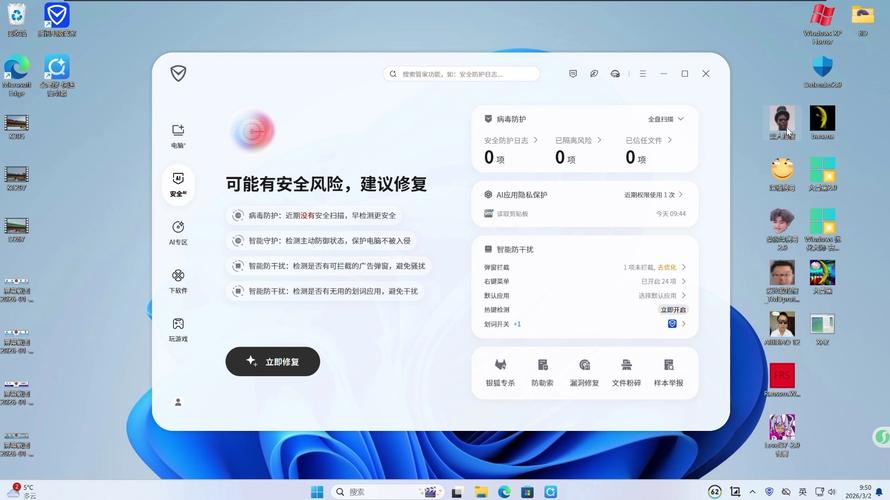
Task: Launch the 银狐专杀 tool
Action: pos(500,371)
